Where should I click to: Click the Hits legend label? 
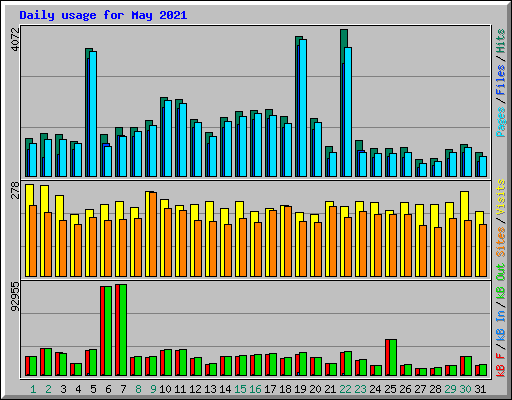click(500, 41)
